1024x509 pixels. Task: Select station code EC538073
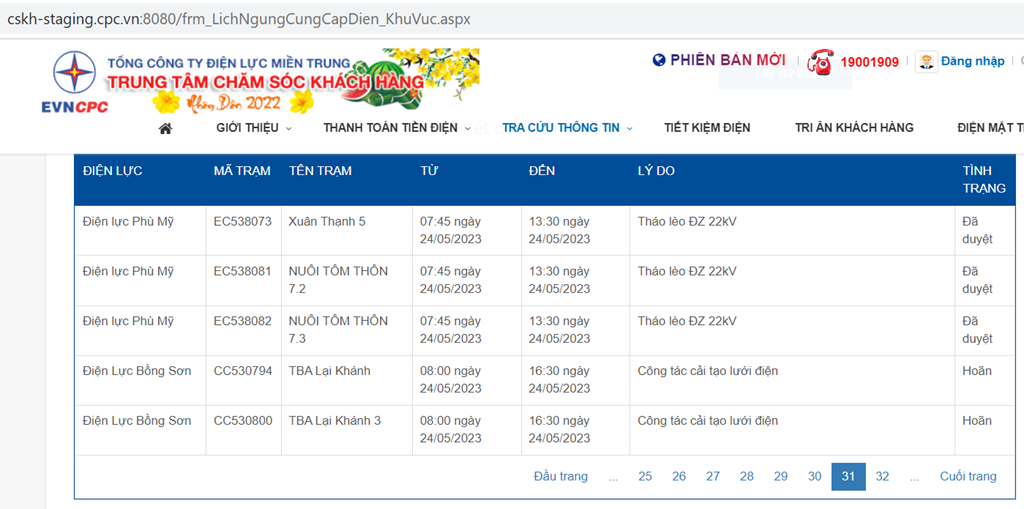(242, 222)
